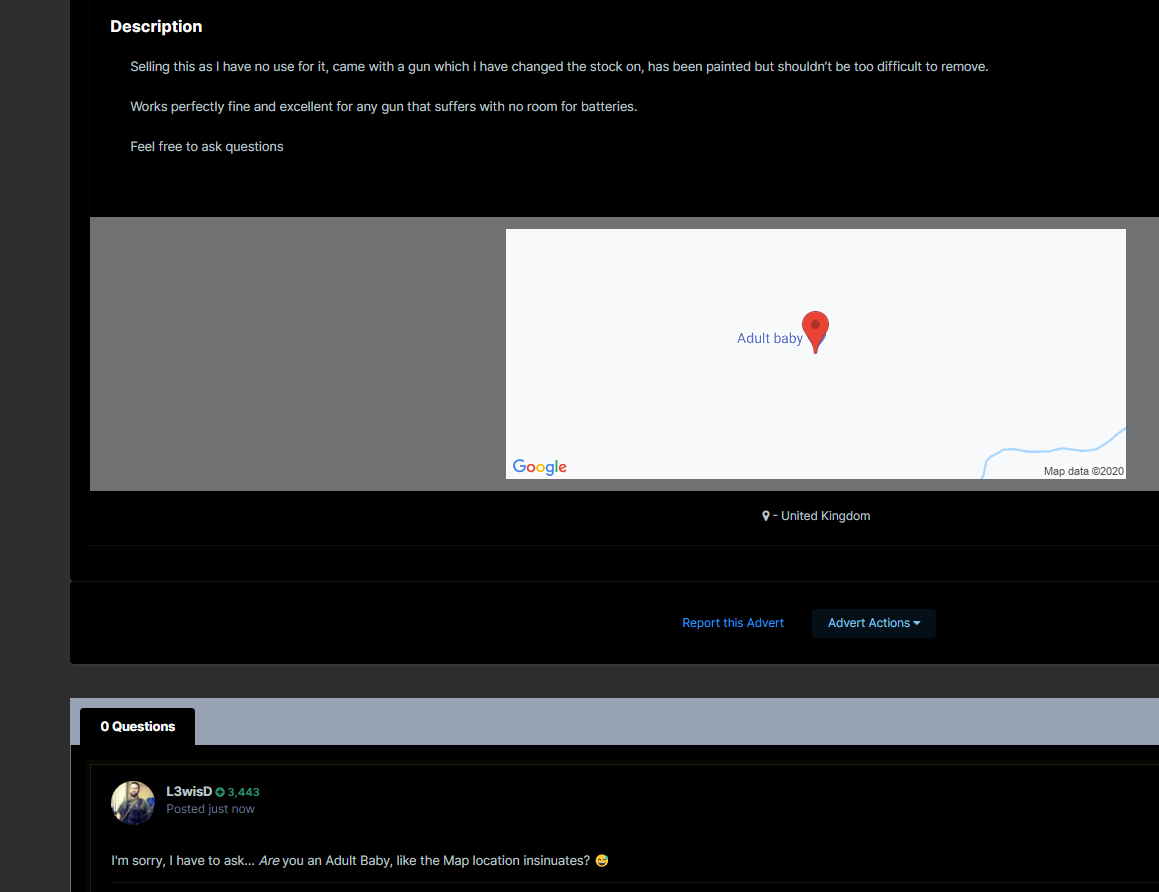The image size is (1159, 892).
Task: Click the 'I'm sorry, I have to ask' comment
Action: 350,860
